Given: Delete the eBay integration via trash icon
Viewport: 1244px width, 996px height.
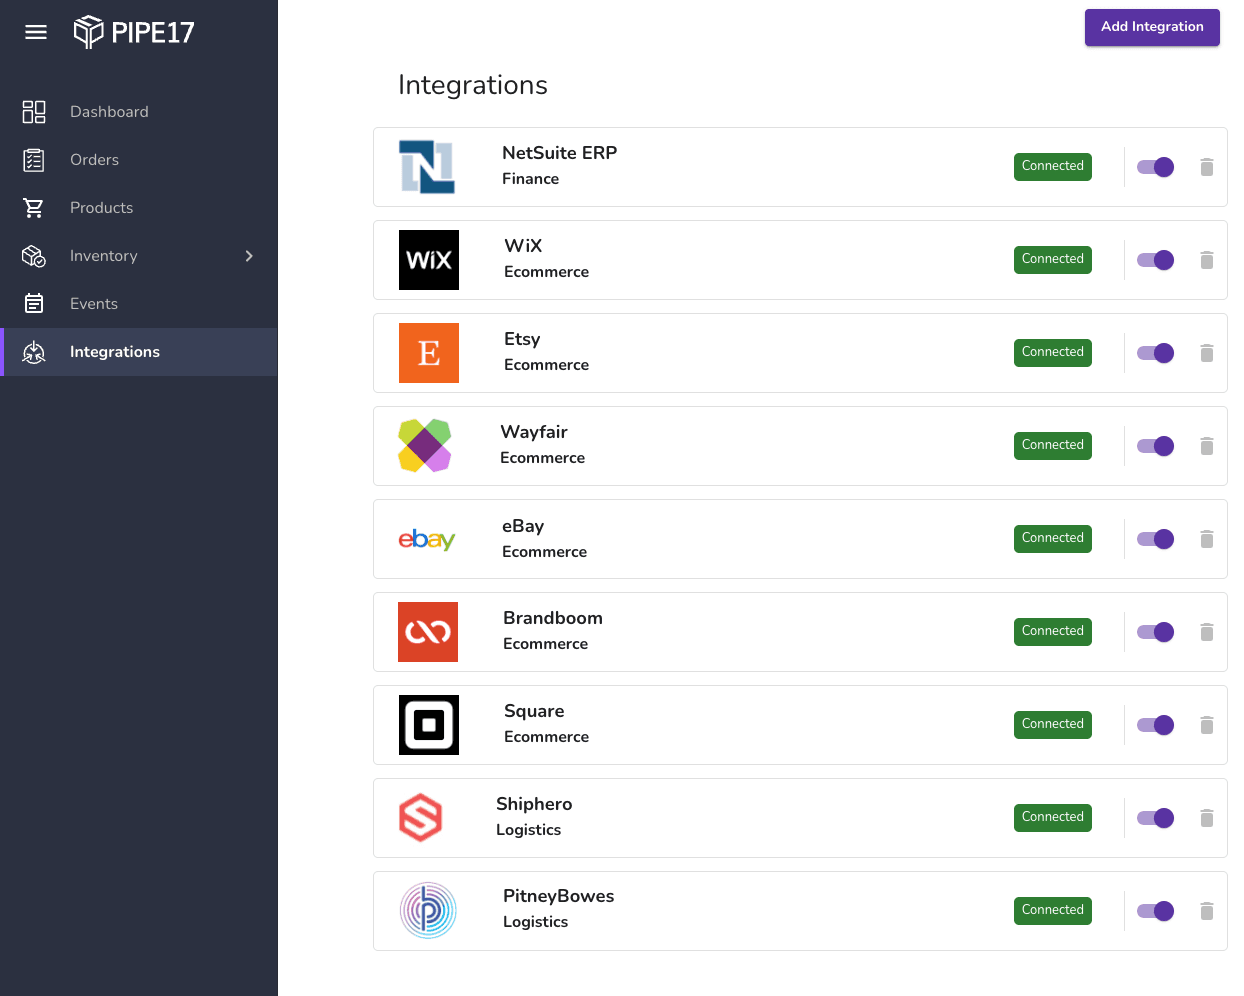Looking at the screenshot, I should point(1207,539).
